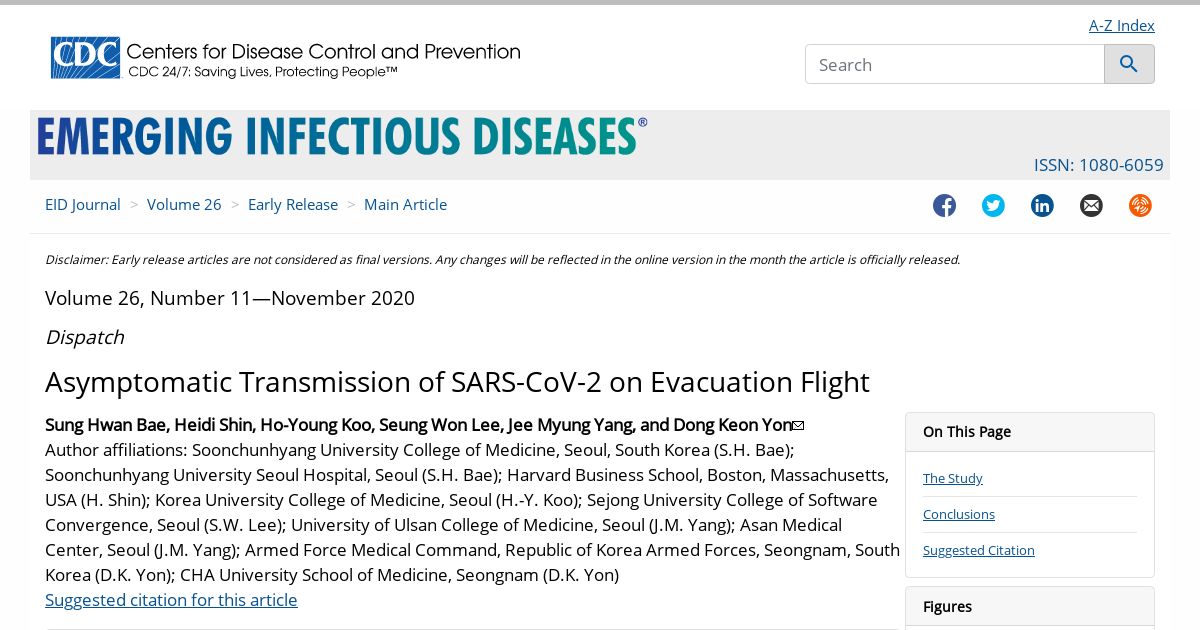Open the A-Z Index link
Viewport: 1200px width, 630px height.
1121,25
